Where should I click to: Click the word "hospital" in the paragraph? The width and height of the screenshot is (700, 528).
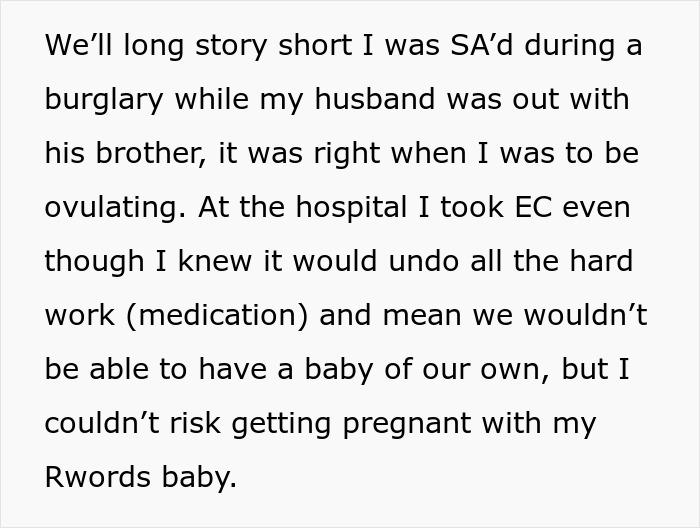tap(353, 208)
